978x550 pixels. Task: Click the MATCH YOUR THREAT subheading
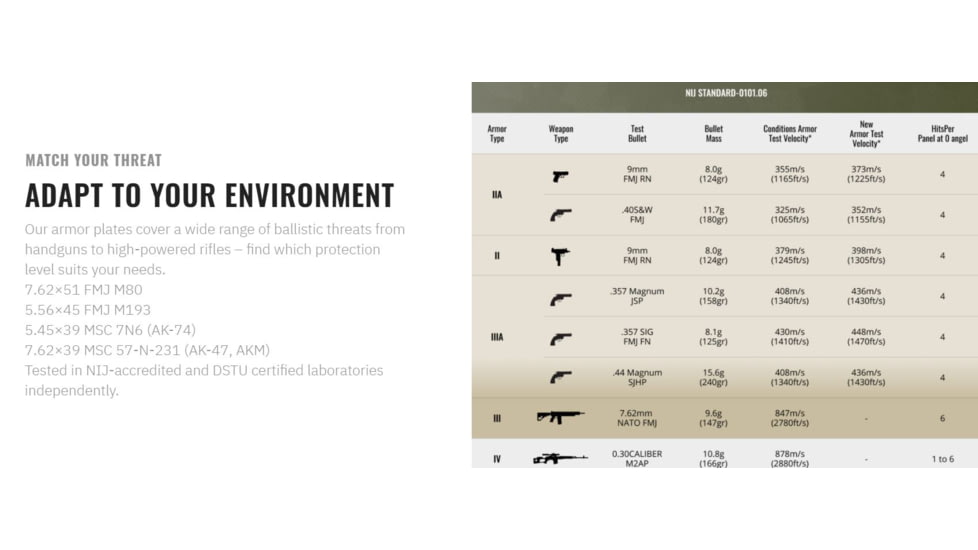93,160
